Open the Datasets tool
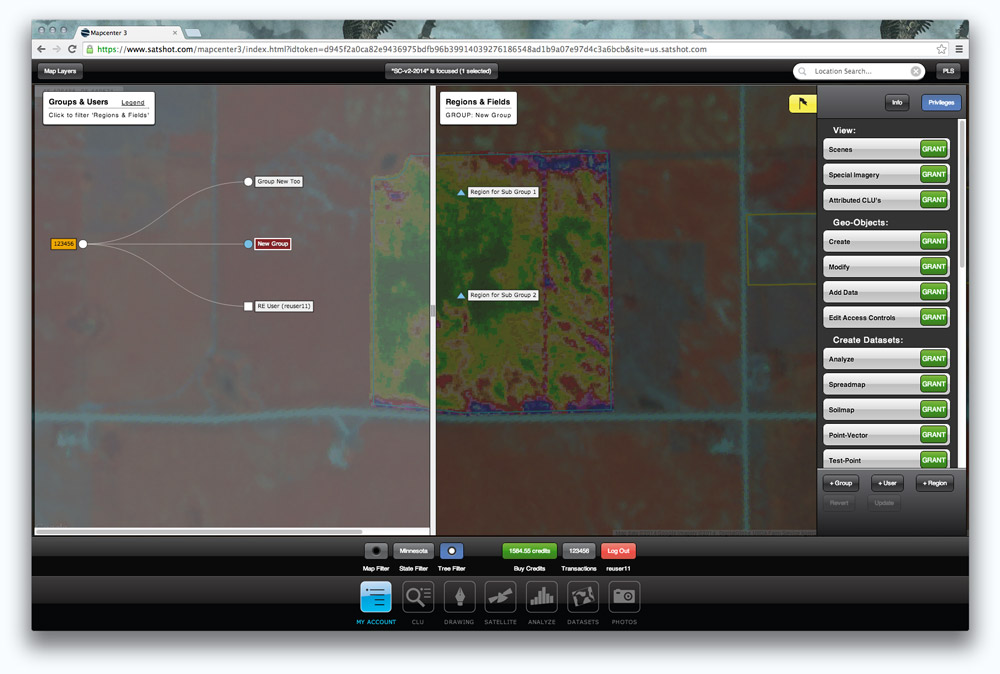The height and width of the screenshot is (674, 1000). pos(583,597)
